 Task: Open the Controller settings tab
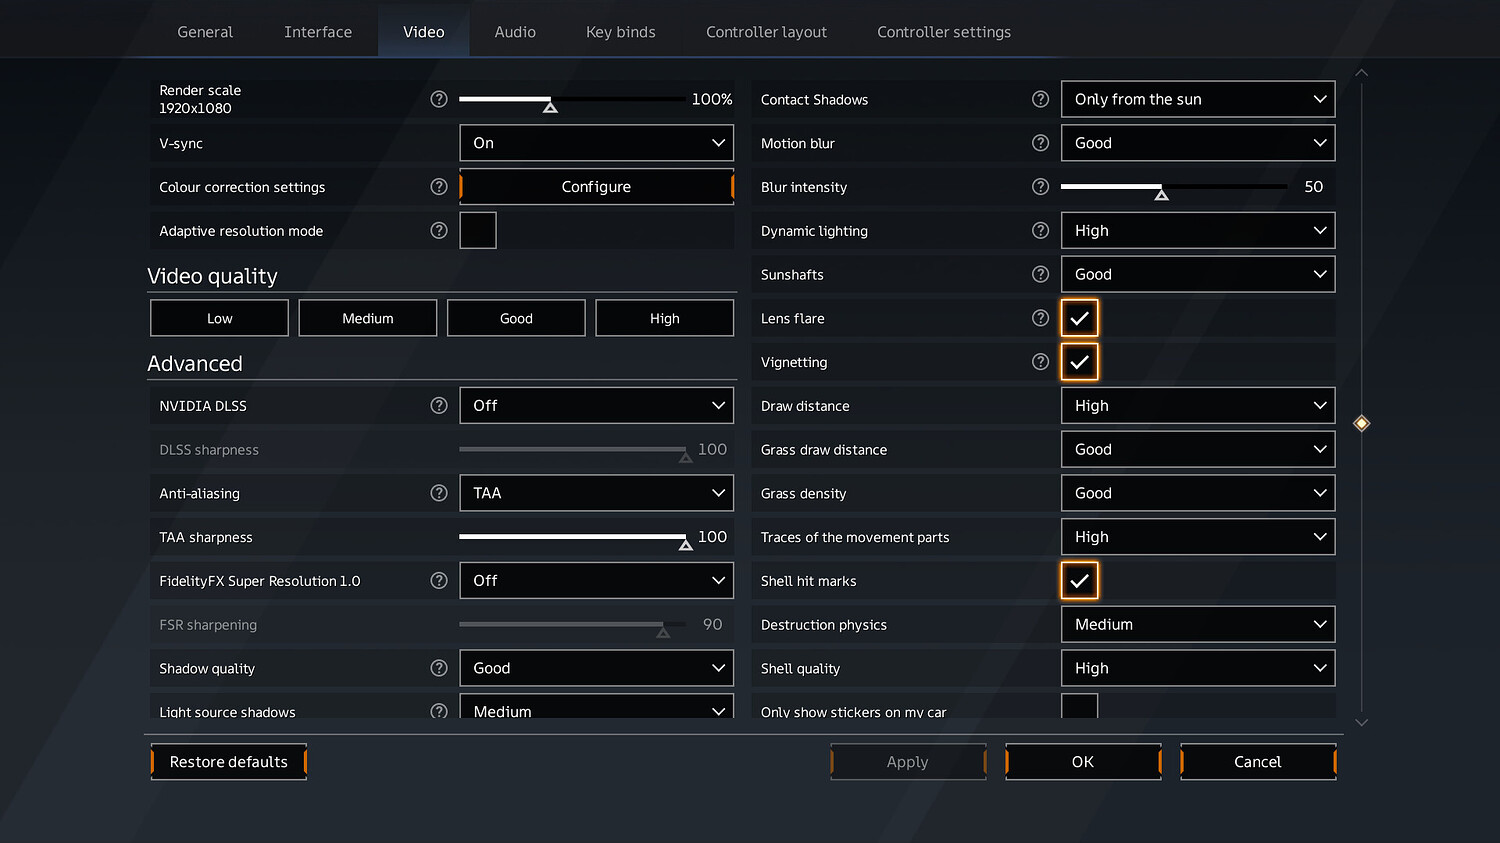click(943, 31)
